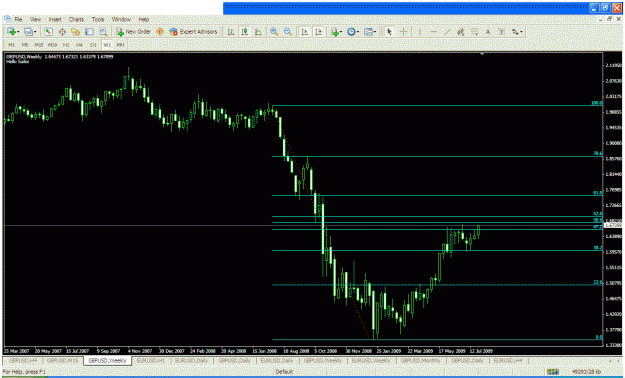The height and width of the screenshot is (378, 625).
Task: Zoom in on the chart
Action: (x=274, y=32)
